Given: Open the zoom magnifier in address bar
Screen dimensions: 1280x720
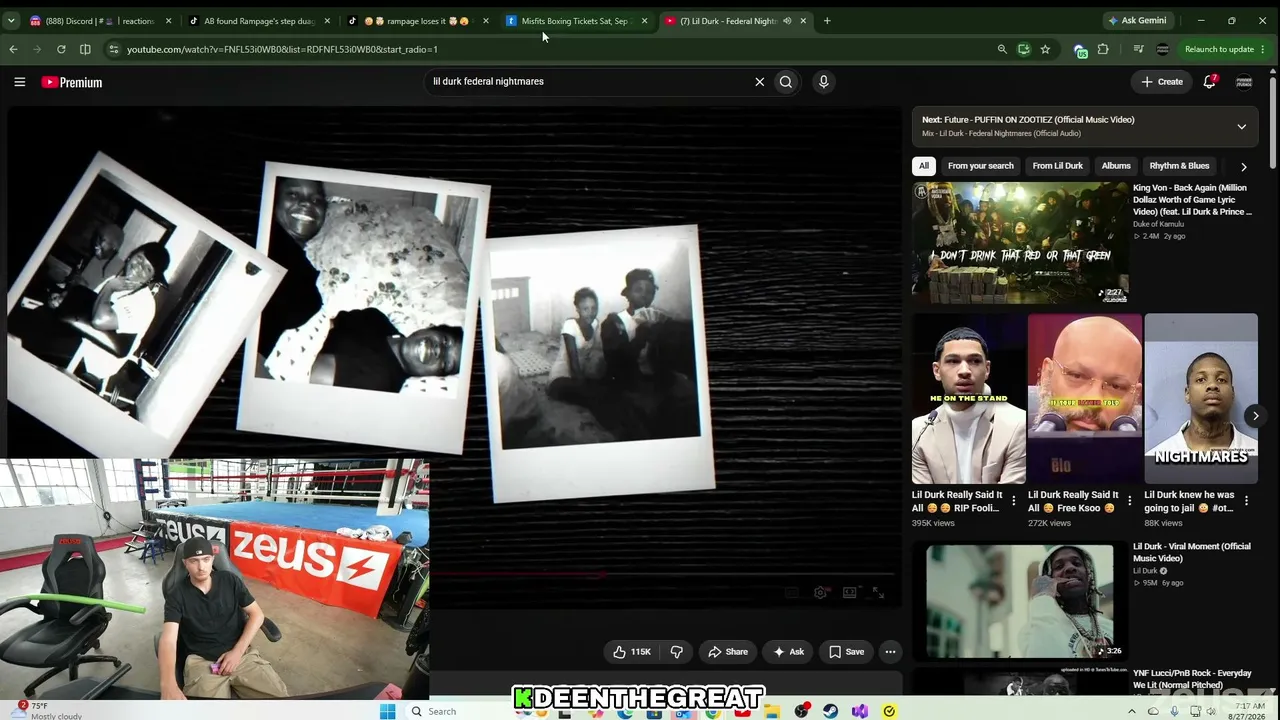Looking at the screenshot, I should click(x=1001, y=49).
